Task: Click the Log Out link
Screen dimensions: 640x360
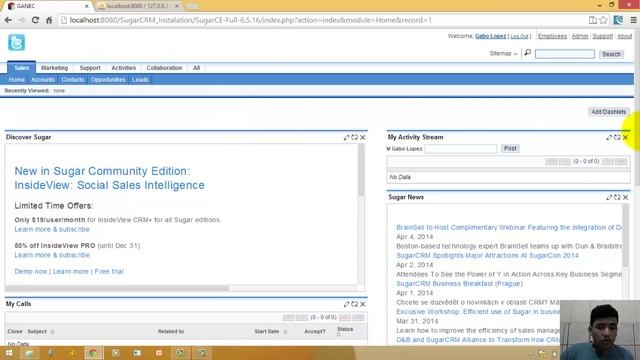Action: point(520,36)
